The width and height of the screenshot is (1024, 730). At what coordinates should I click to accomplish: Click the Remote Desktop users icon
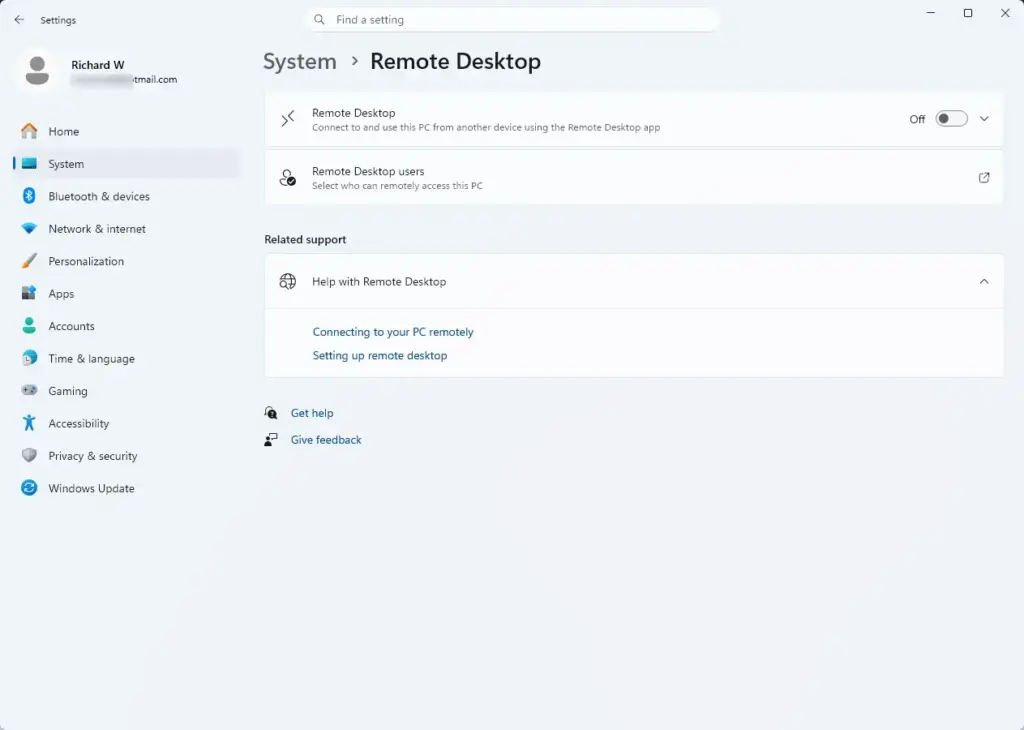[288, 178]
